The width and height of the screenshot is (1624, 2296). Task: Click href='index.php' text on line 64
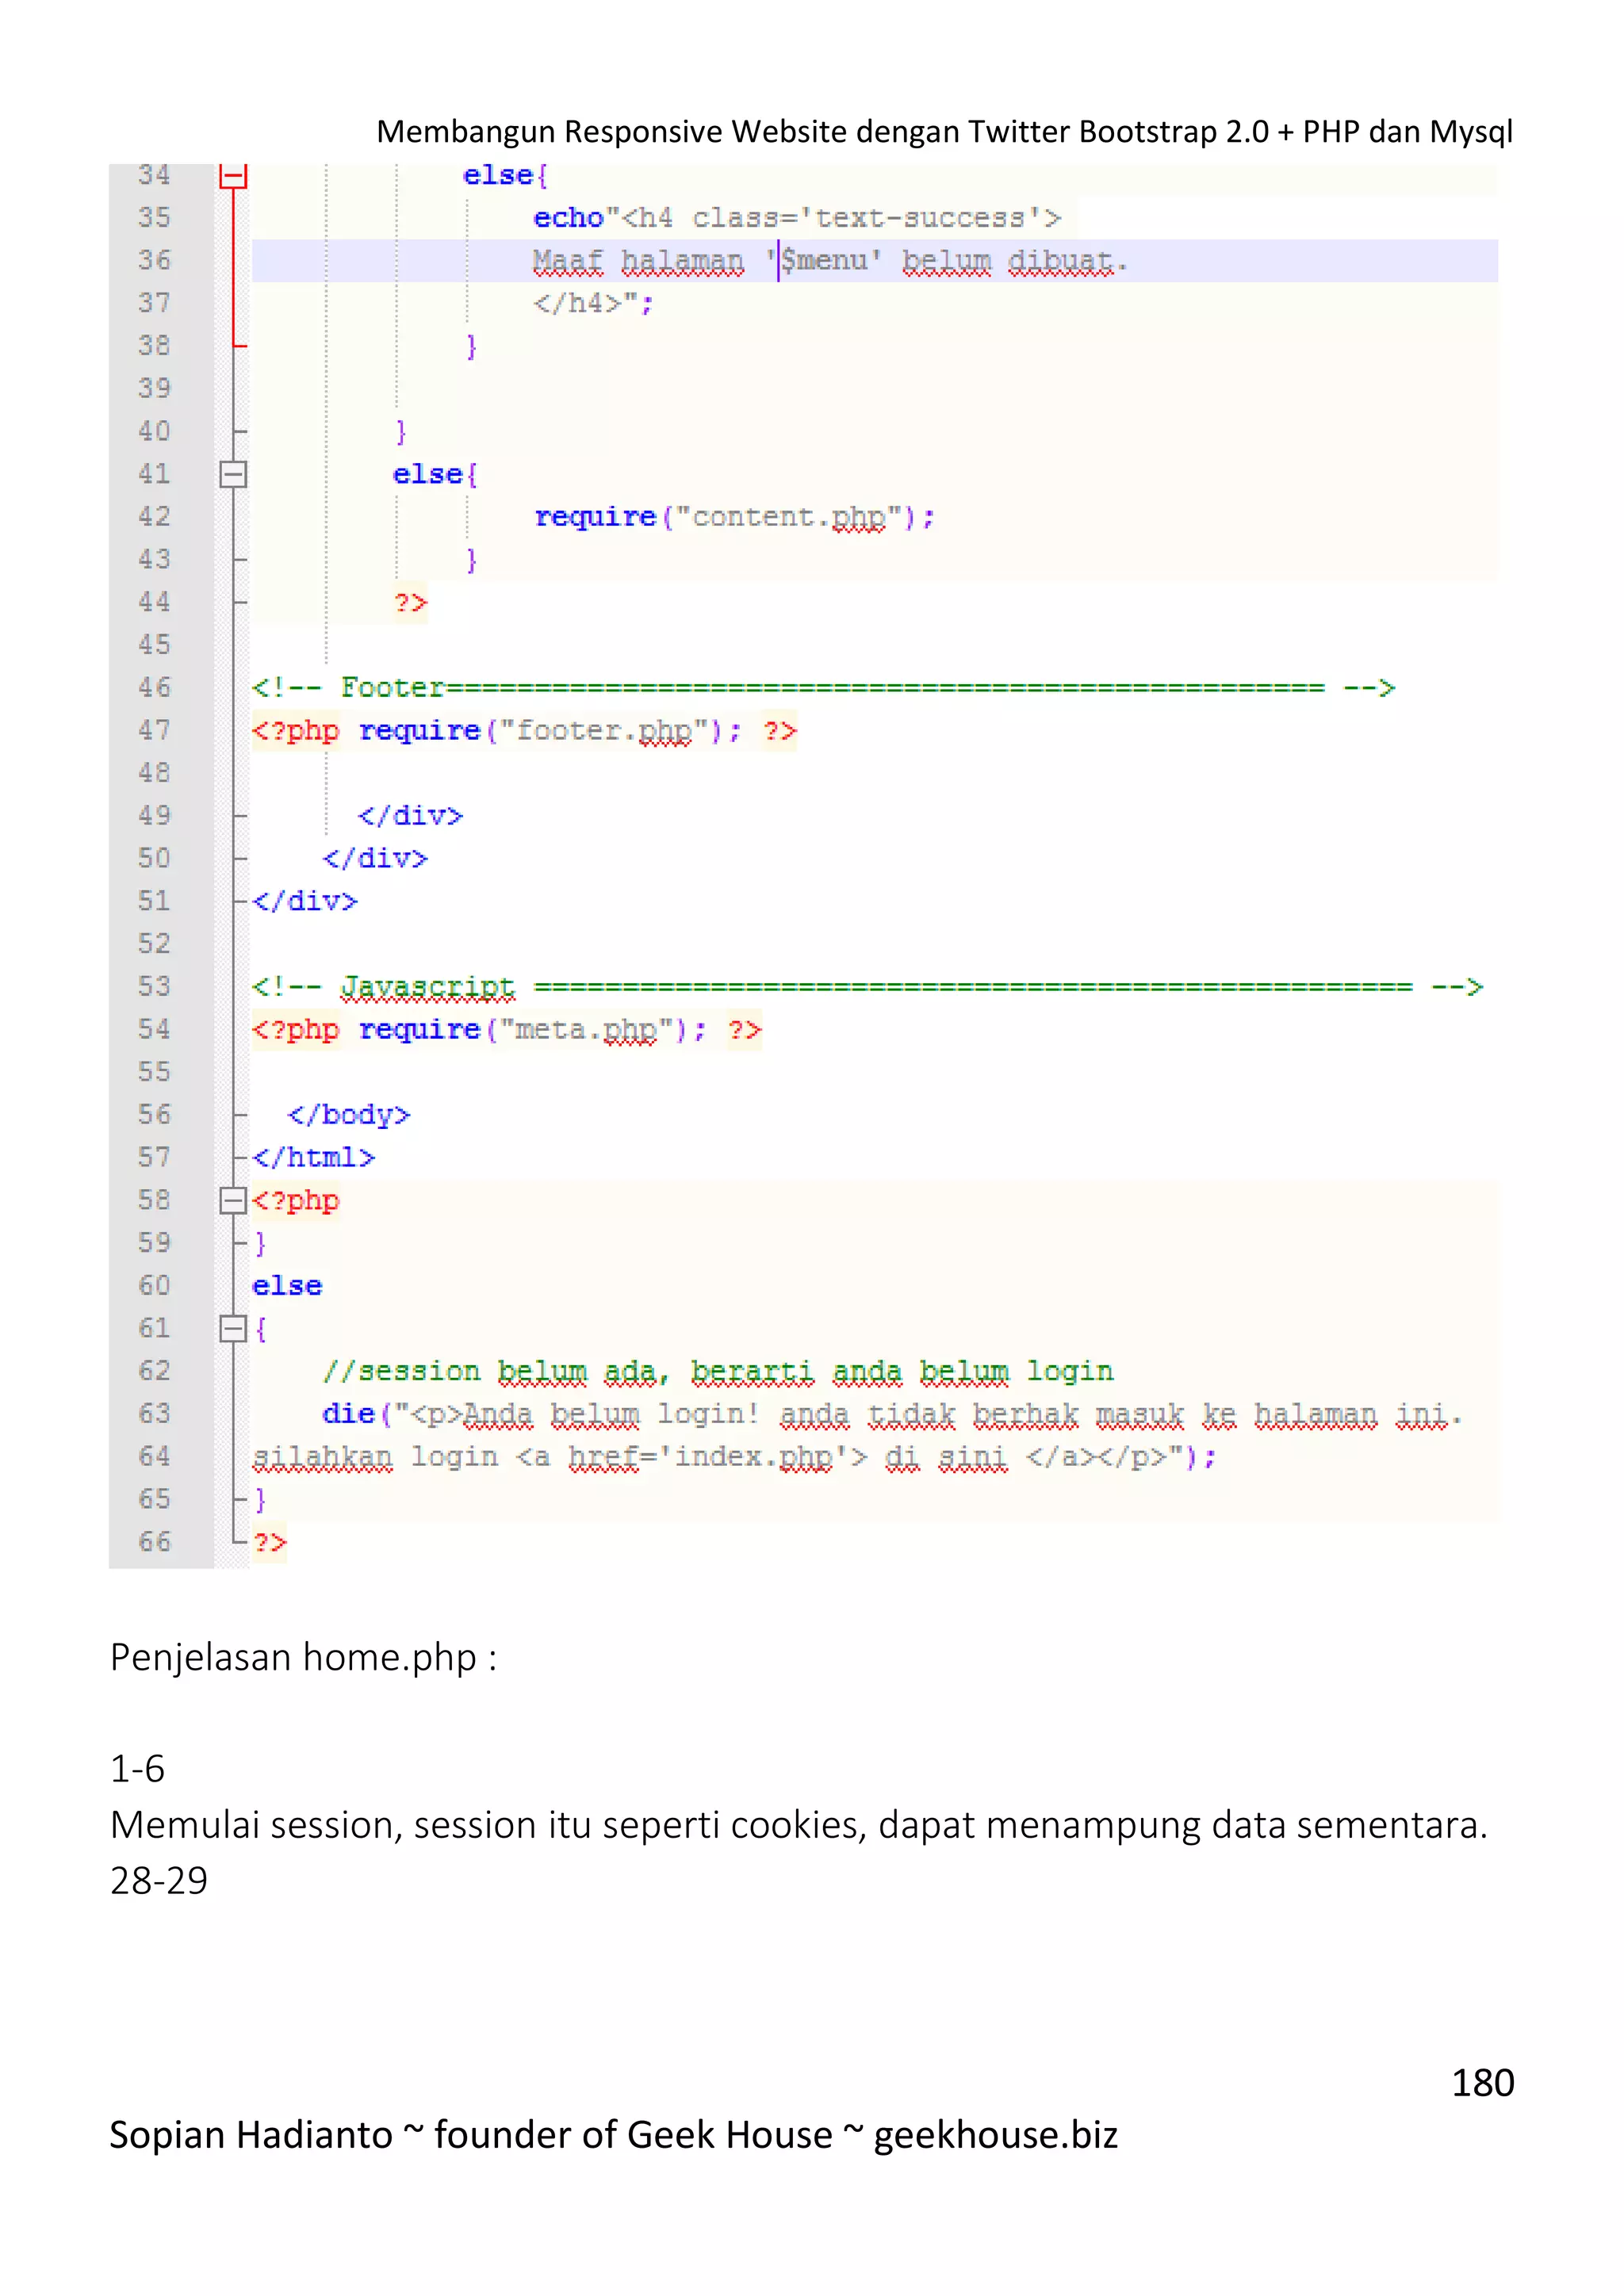point(707,1457)
